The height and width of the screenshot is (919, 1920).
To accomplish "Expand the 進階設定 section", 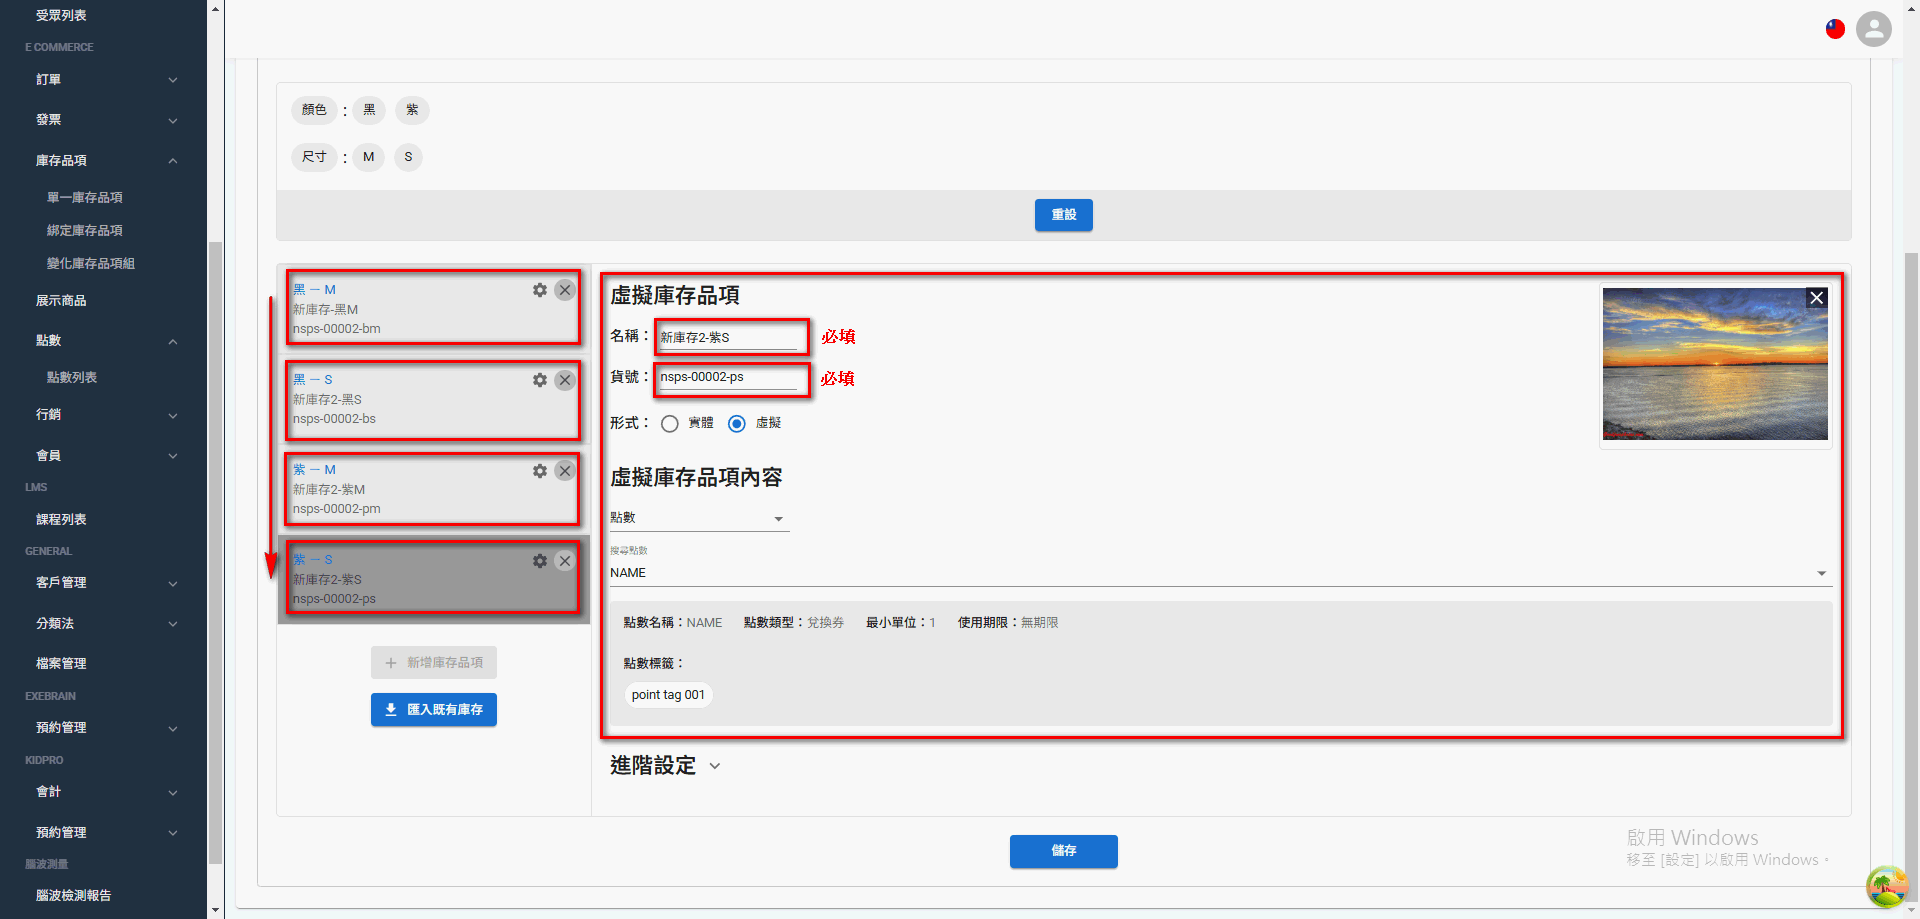I will 665,766.
